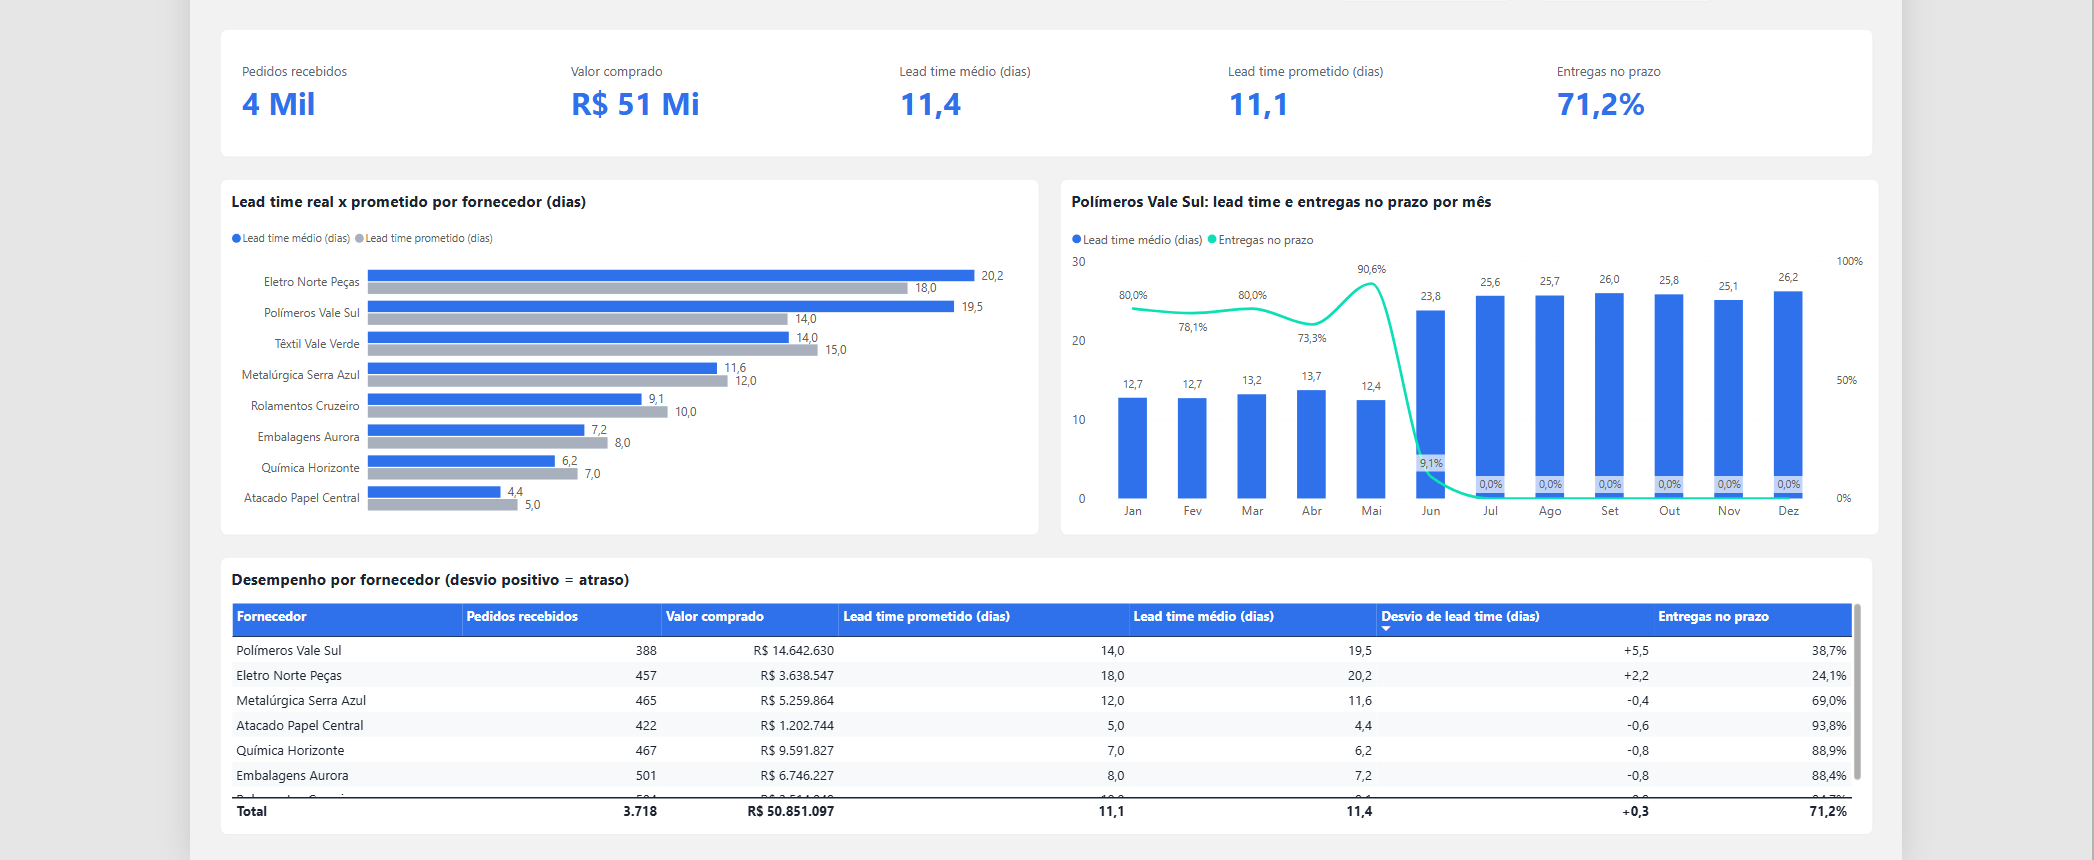The height and width of the screenshot is (860, 2094).
Task: Click the blue 6,2 bar for Química Horizonte
Action: (x=461, y=461)
